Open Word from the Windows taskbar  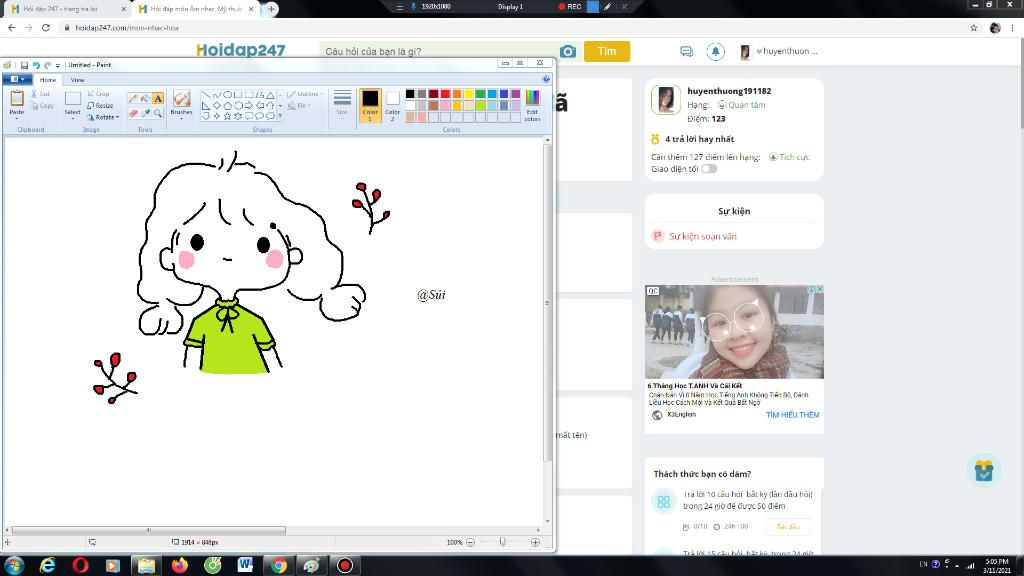pyautogui.click(x=245, y=565)
